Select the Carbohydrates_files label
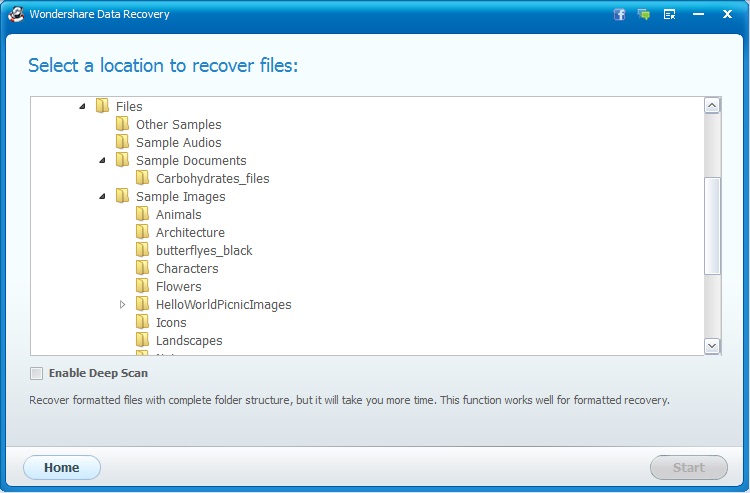Image resolution: width=750 pixels, height=493 pixels. tap(212, 178)
